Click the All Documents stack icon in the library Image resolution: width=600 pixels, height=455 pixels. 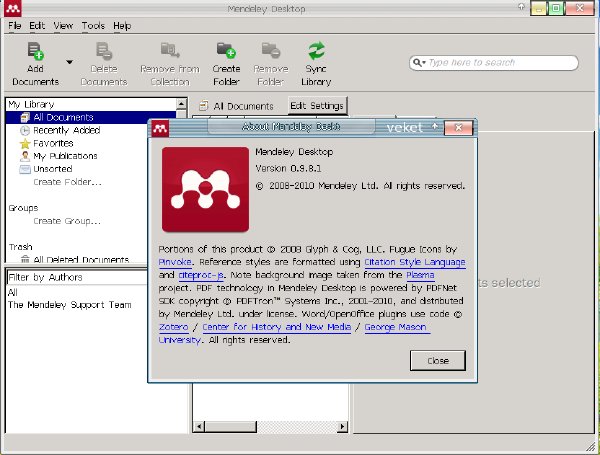[x=25, y=117]
